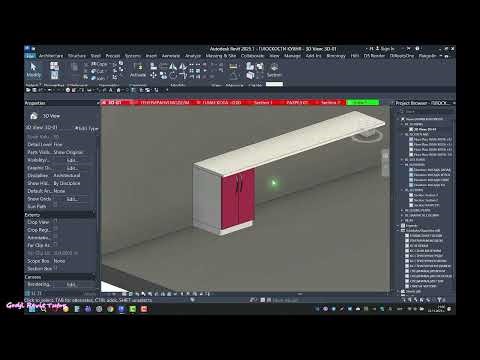Select the Modify arrow tool
480x360 pixels.
(33, 70)
